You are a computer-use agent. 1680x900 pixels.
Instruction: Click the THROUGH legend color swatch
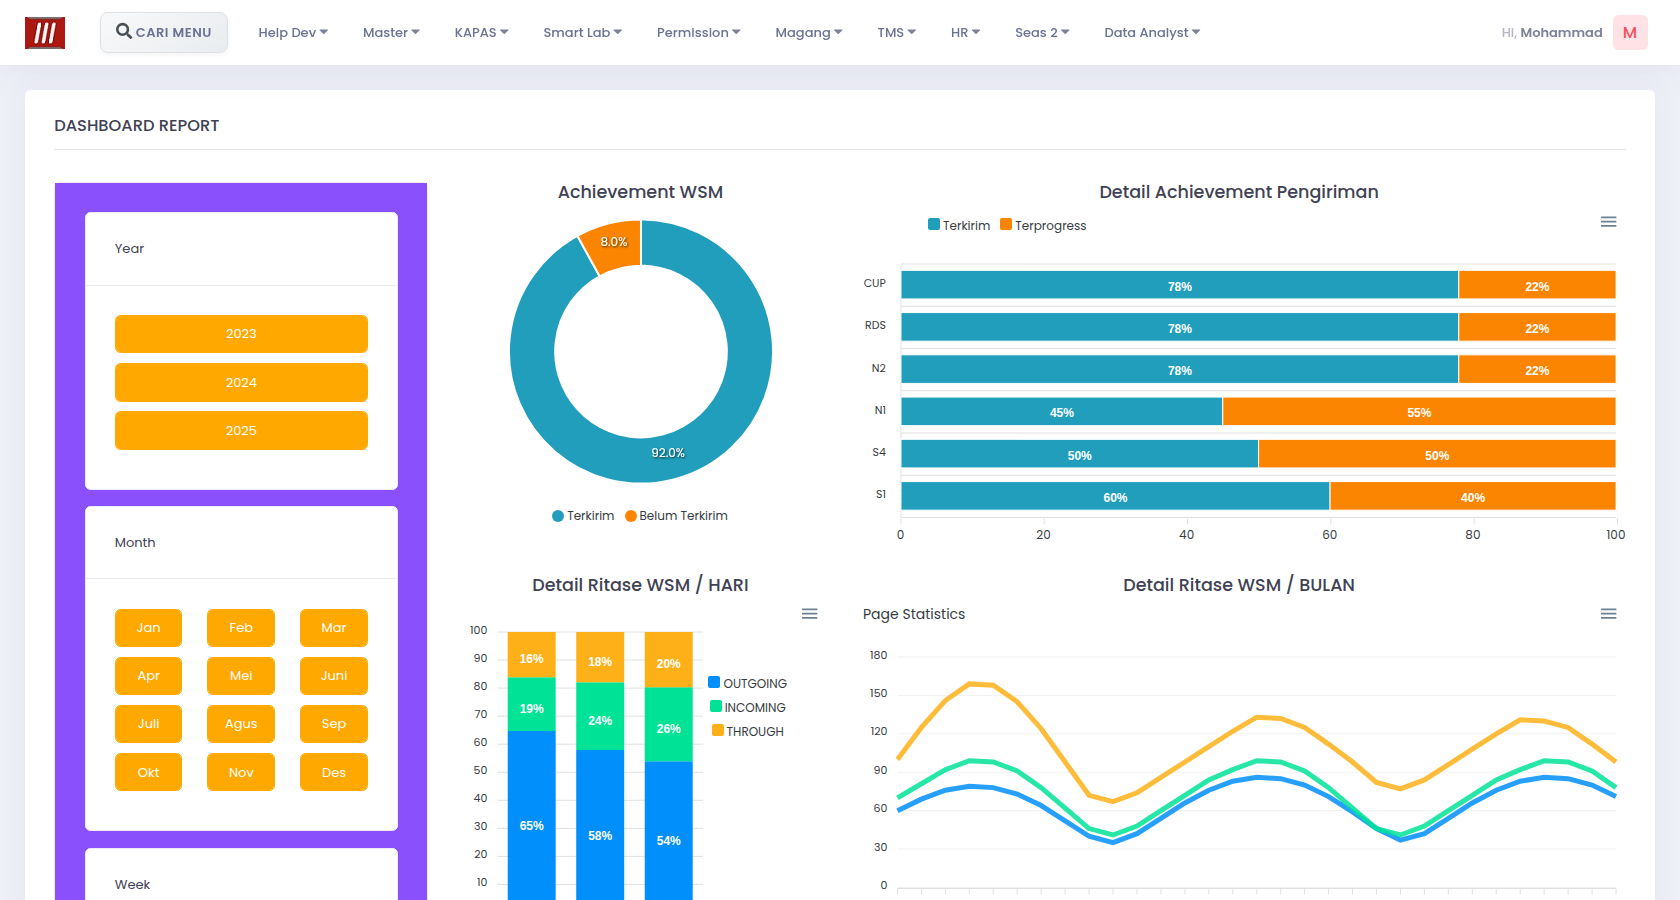(718, 731)
